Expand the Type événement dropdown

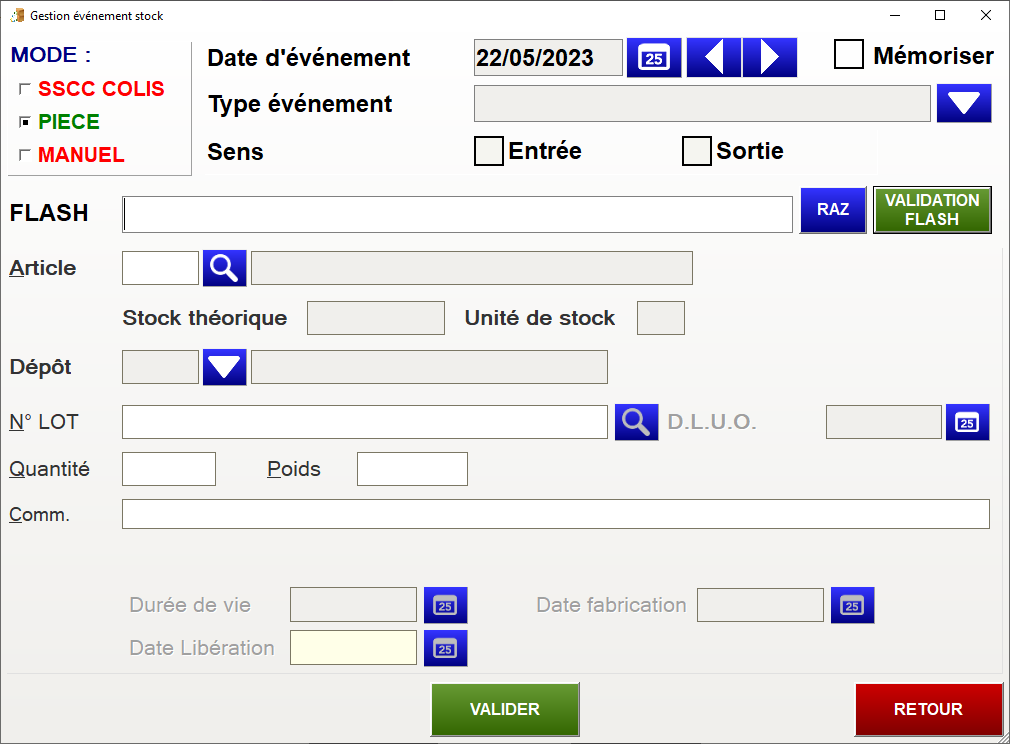point(963,103)
